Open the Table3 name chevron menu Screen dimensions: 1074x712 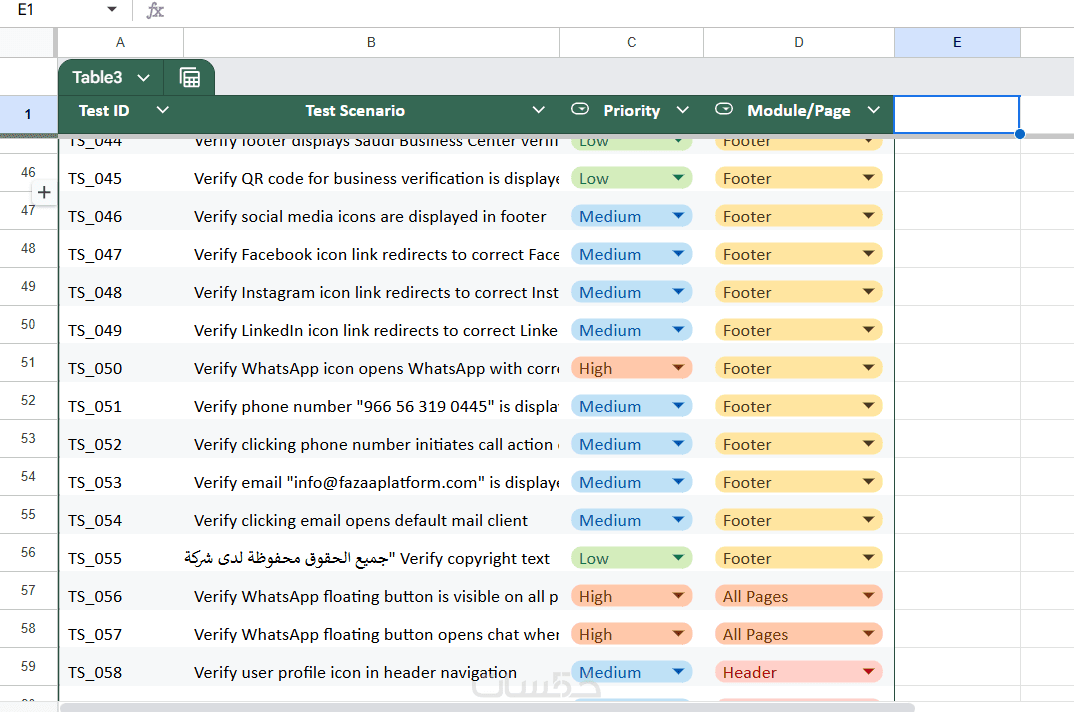(x=143, y=77)
